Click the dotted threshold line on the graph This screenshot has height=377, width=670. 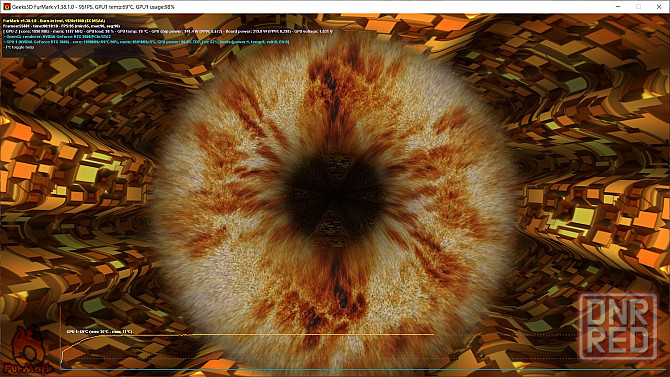[363, 359]
